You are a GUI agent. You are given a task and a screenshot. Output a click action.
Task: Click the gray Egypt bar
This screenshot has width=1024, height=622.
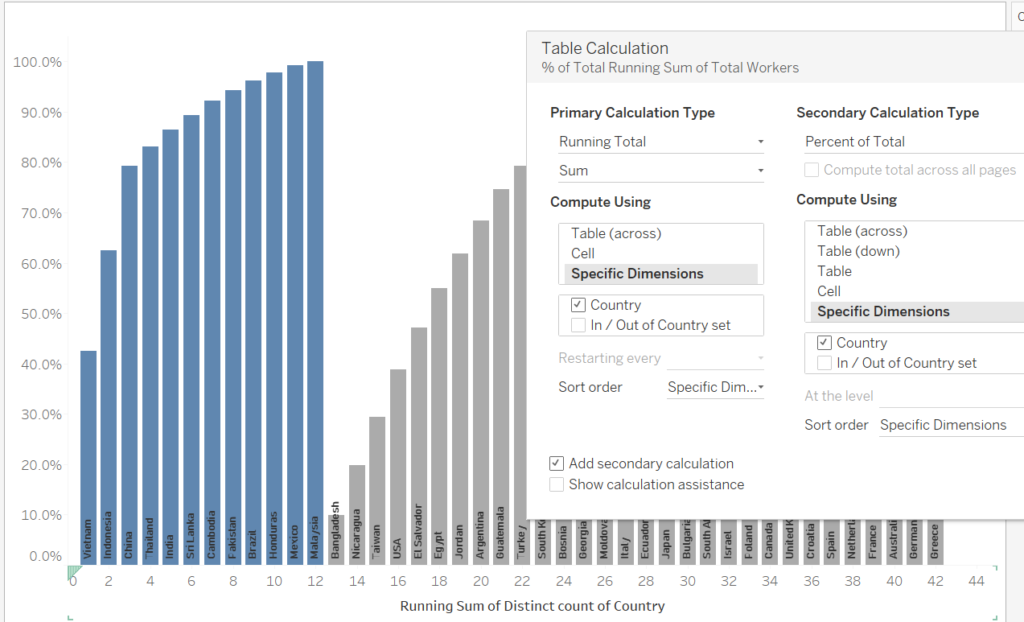tap(440, 426)
